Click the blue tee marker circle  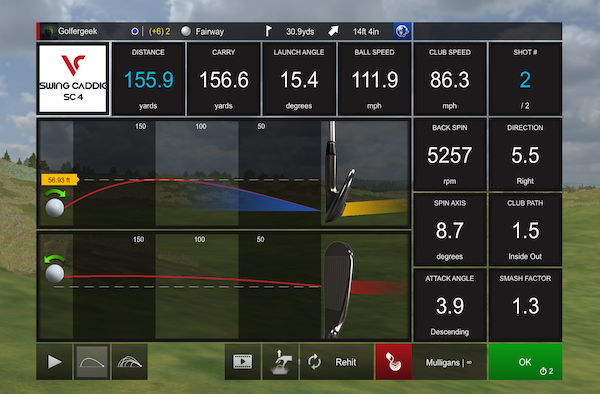134,31
